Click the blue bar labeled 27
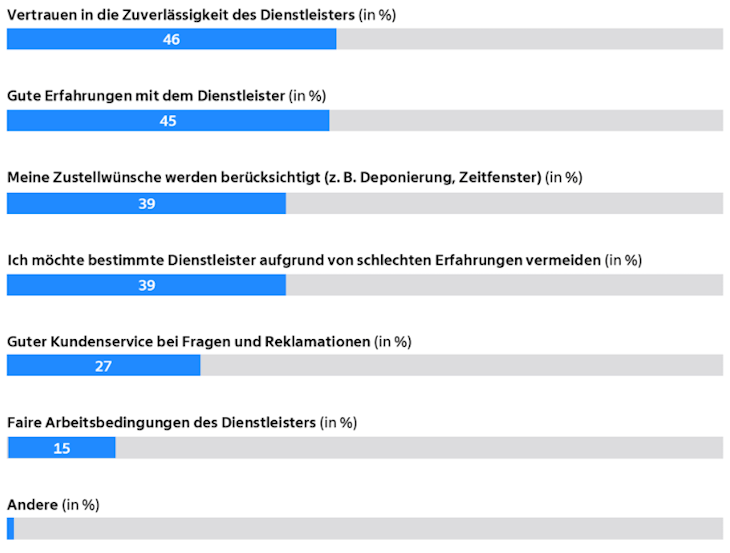 coord(103,365)
